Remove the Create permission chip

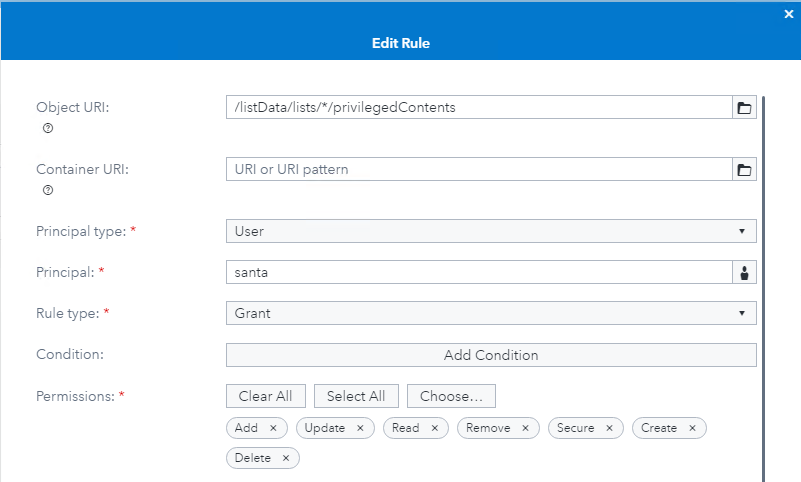[x=693, y=428]
